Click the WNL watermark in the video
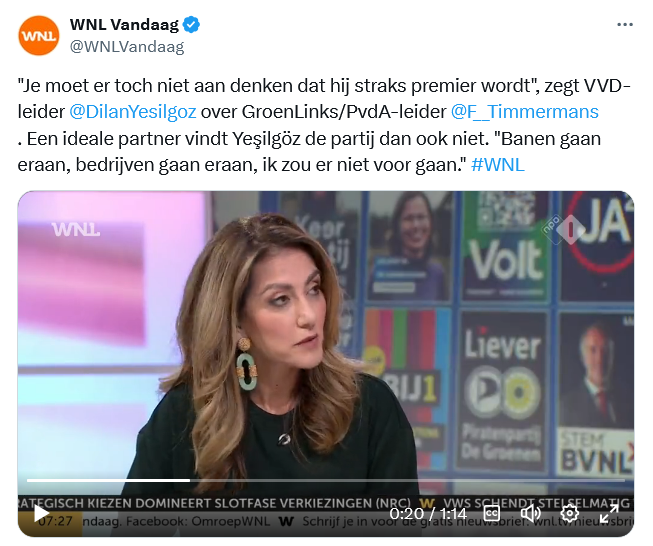 point(76,229)
